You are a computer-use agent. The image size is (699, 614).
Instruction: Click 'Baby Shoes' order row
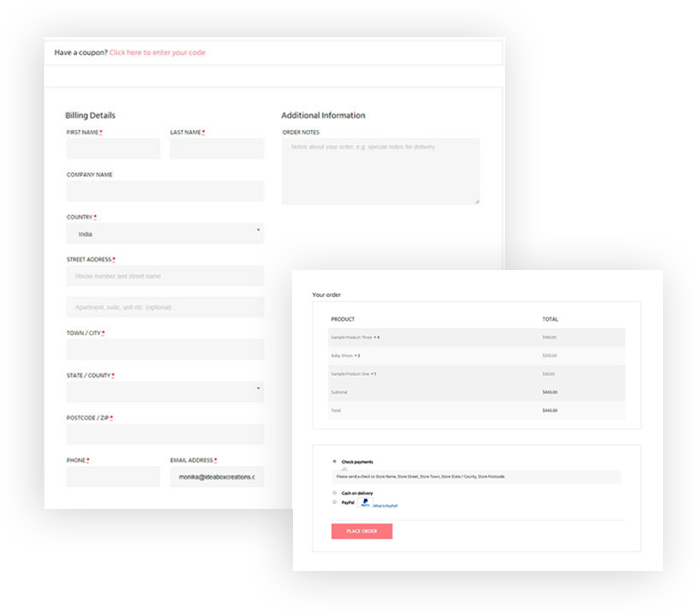click(477, 355)
